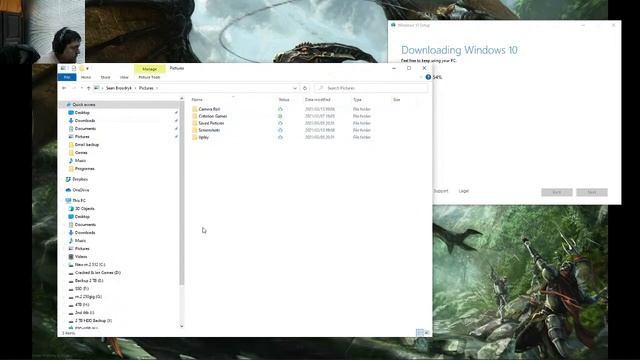Open the Camera Roll folder
The height and width of the screenshot is (360, 640).
[209, 109]
